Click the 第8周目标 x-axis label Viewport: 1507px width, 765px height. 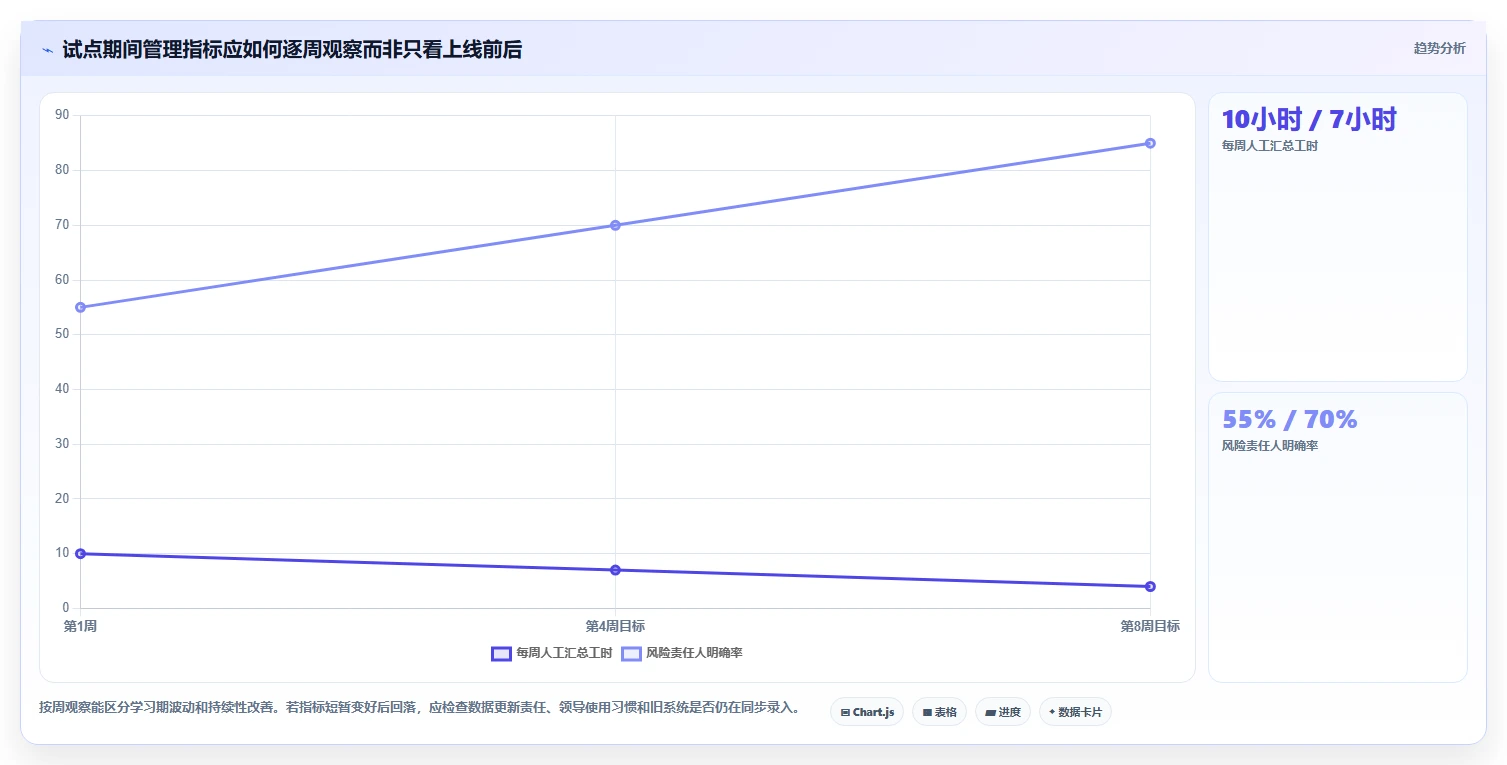[x=1150, y=626]
